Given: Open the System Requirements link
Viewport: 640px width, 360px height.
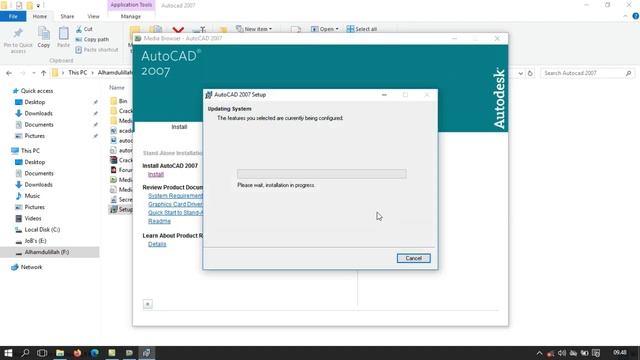Looking at the screenshot, I should [175, 196].
